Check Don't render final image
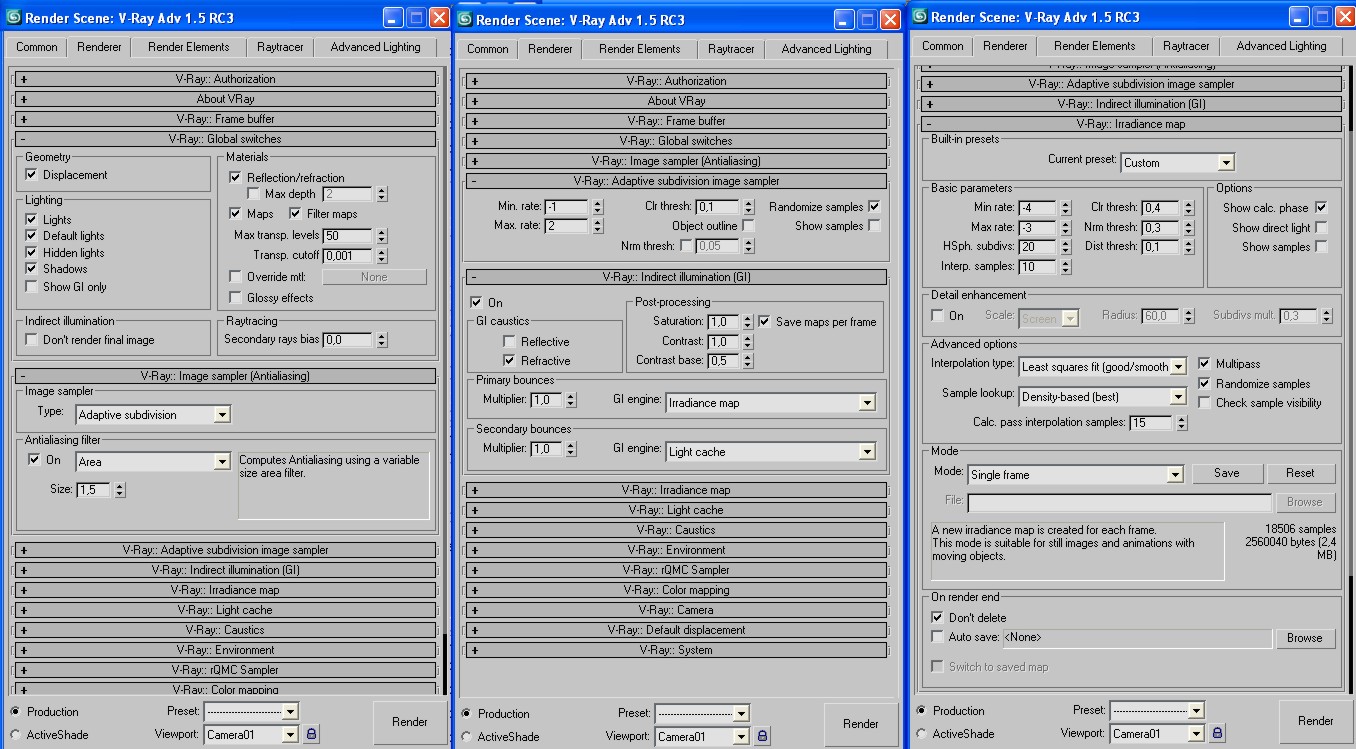 point(31,340)
